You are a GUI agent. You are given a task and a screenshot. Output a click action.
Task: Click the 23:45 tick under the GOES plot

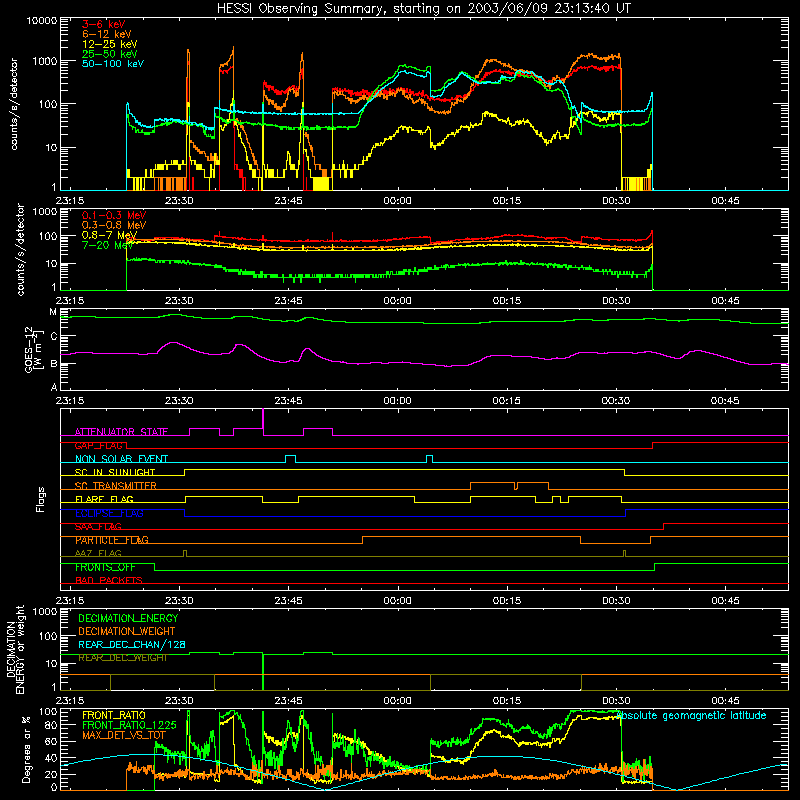click(288, 401)
